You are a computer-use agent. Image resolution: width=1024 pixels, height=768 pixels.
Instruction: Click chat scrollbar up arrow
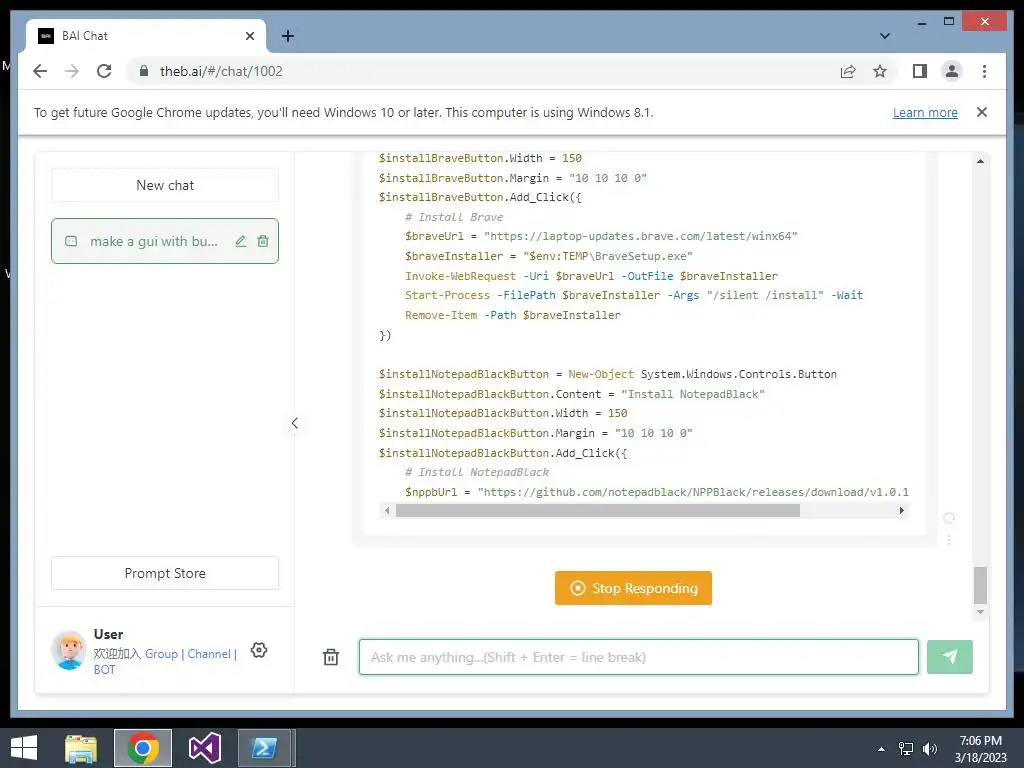tap(980, 161)
